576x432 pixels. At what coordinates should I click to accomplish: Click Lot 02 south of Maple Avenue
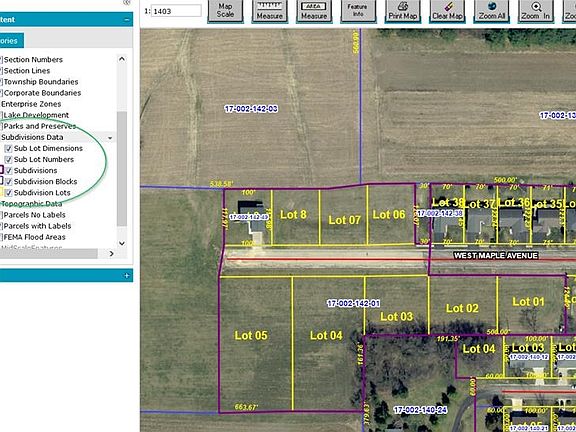click(462, 308)
